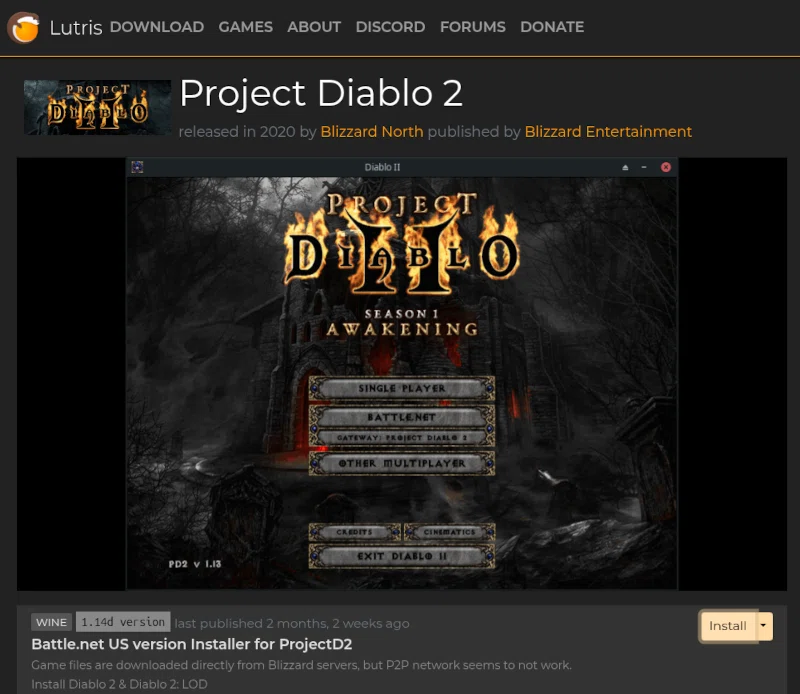Click the Project Diablo 2 banner thumbnail
The width and height of the screenshot is (800, 694).
97,107
